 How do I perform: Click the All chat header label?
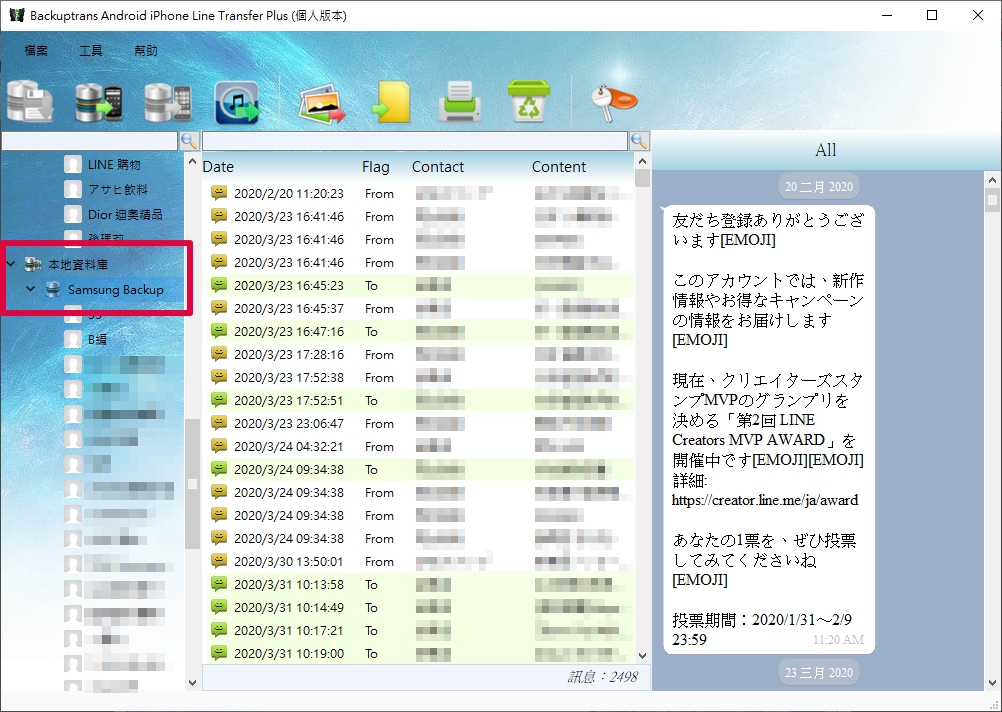(825, 150)
